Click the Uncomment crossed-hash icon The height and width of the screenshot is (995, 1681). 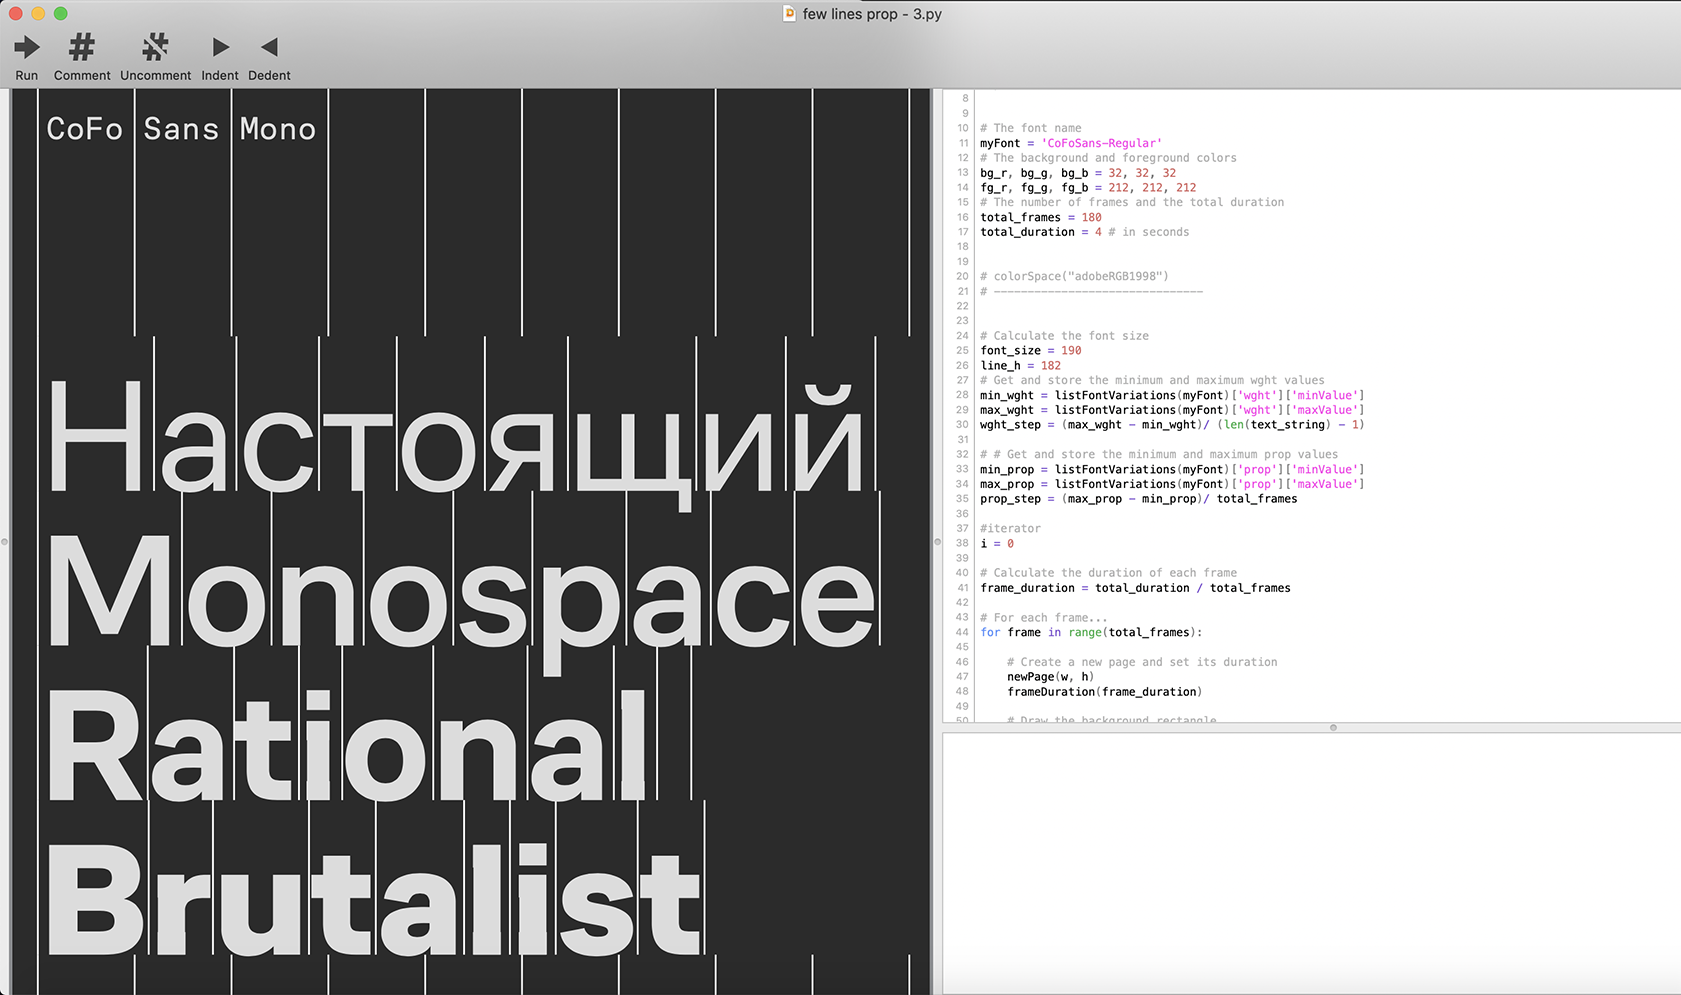coord(155,47)
